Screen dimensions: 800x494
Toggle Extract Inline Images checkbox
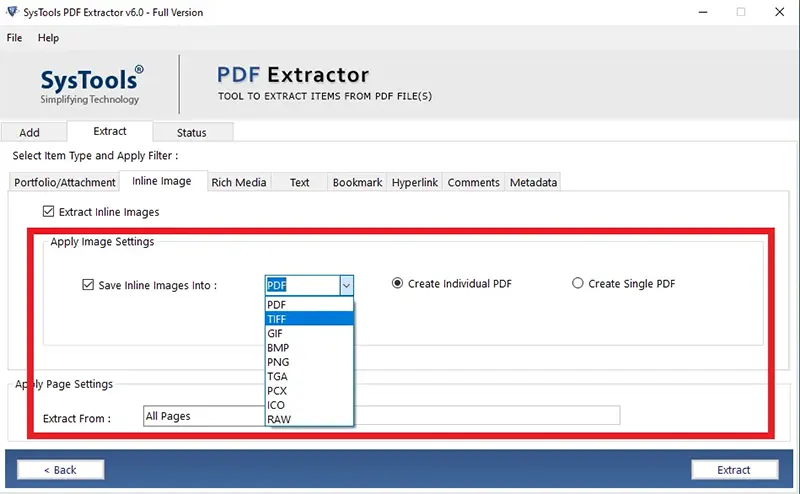[x=48, y=211]
